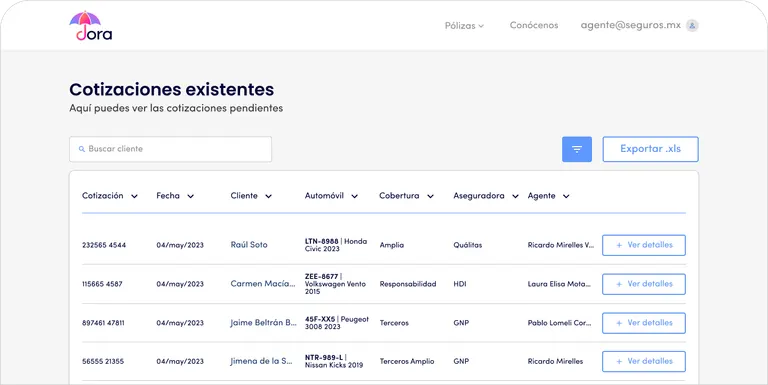View details for Raúl Soto quote
Image resolution: width=768 pixels, height=385 pixels.
coord(644,245)
